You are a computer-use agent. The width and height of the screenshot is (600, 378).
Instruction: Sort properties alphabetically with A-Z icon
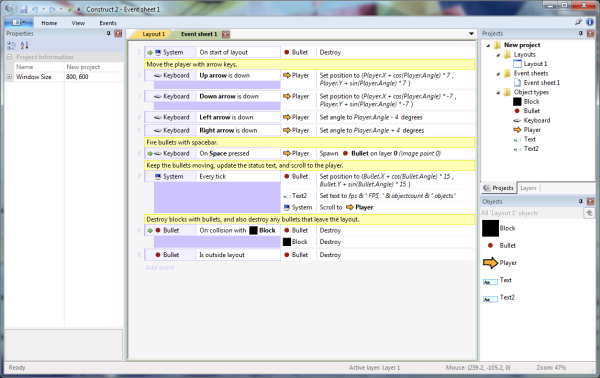click(24, 45)
